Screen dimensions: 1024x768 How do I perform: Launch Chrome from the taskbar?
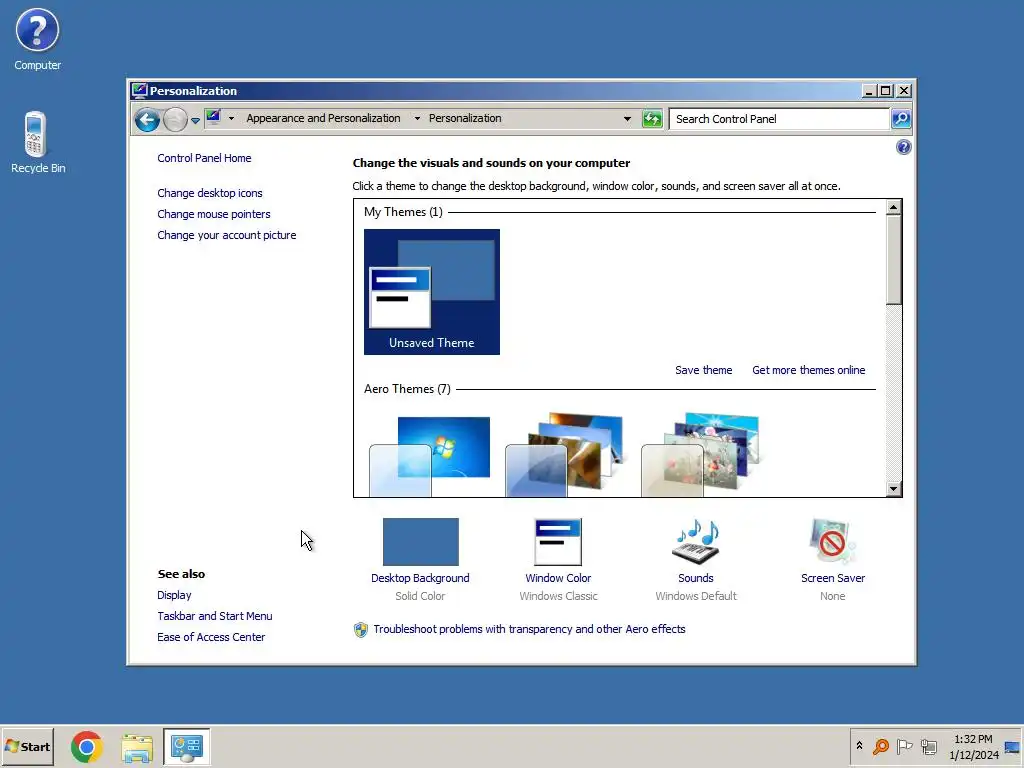click(x=86, y=747)
